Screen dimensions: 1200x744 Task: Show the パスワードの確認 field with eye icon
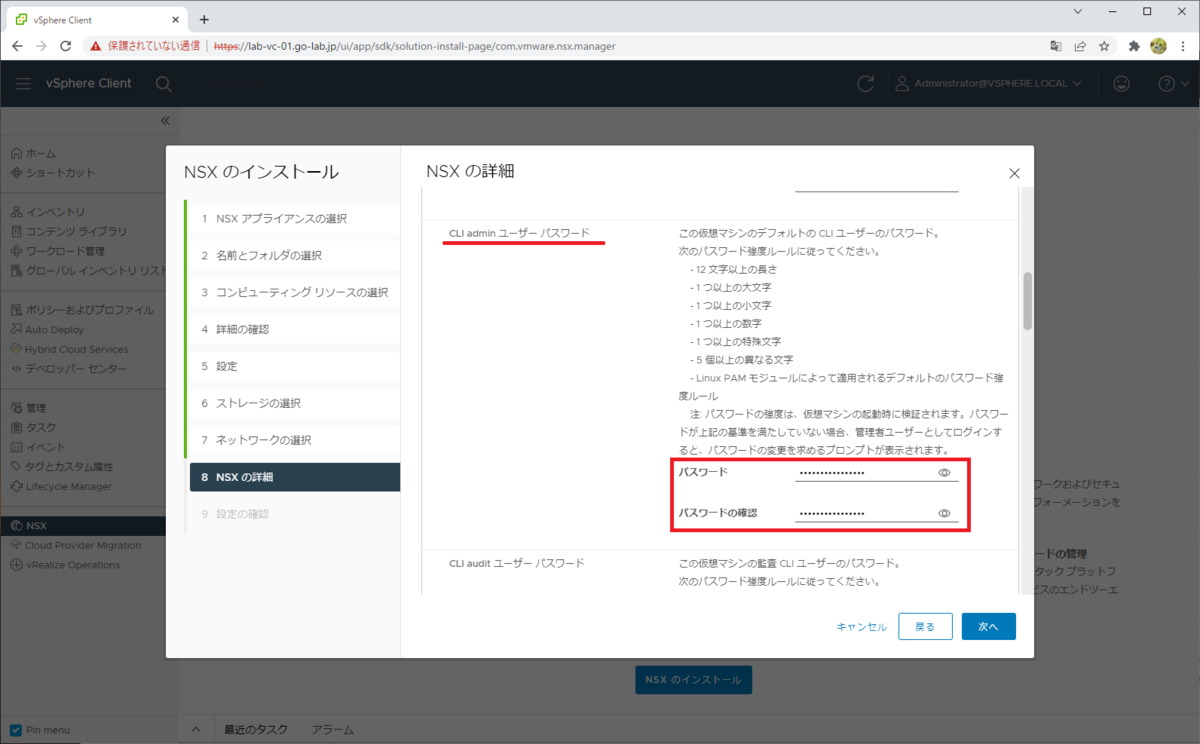click(x=945, y=513)
